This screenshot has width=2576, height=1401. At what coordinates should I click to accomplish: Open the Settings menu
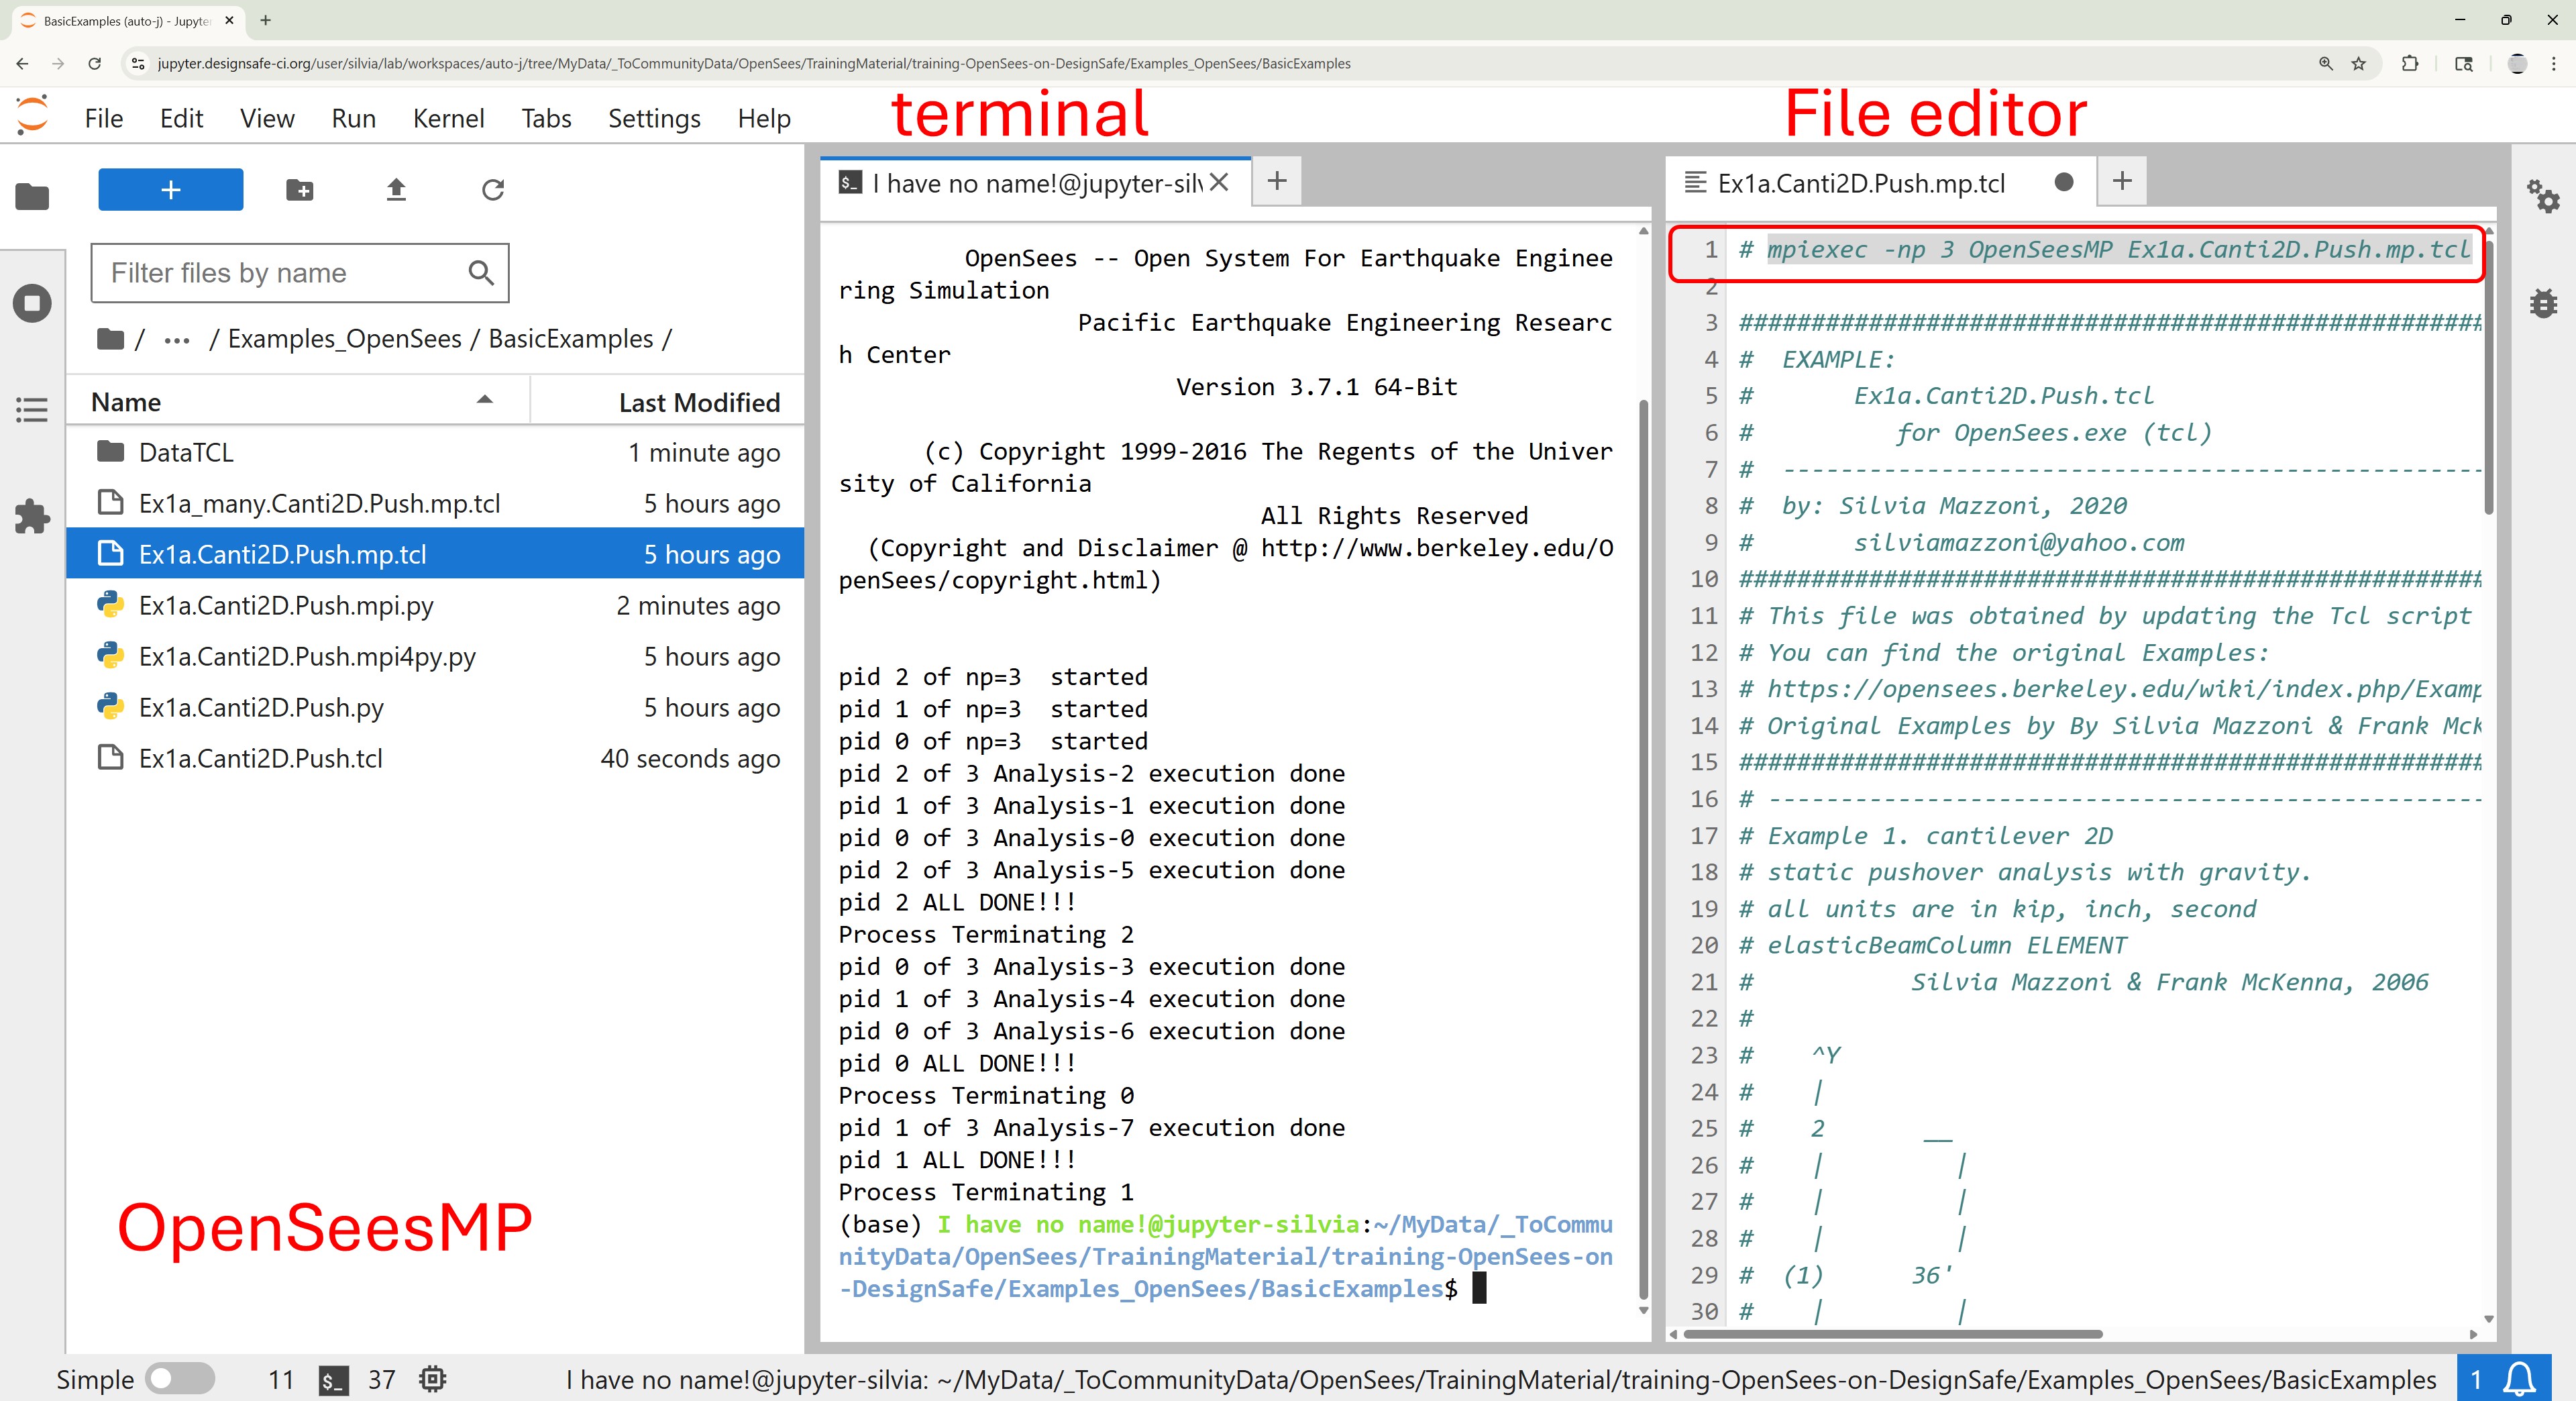click(654, 119)
